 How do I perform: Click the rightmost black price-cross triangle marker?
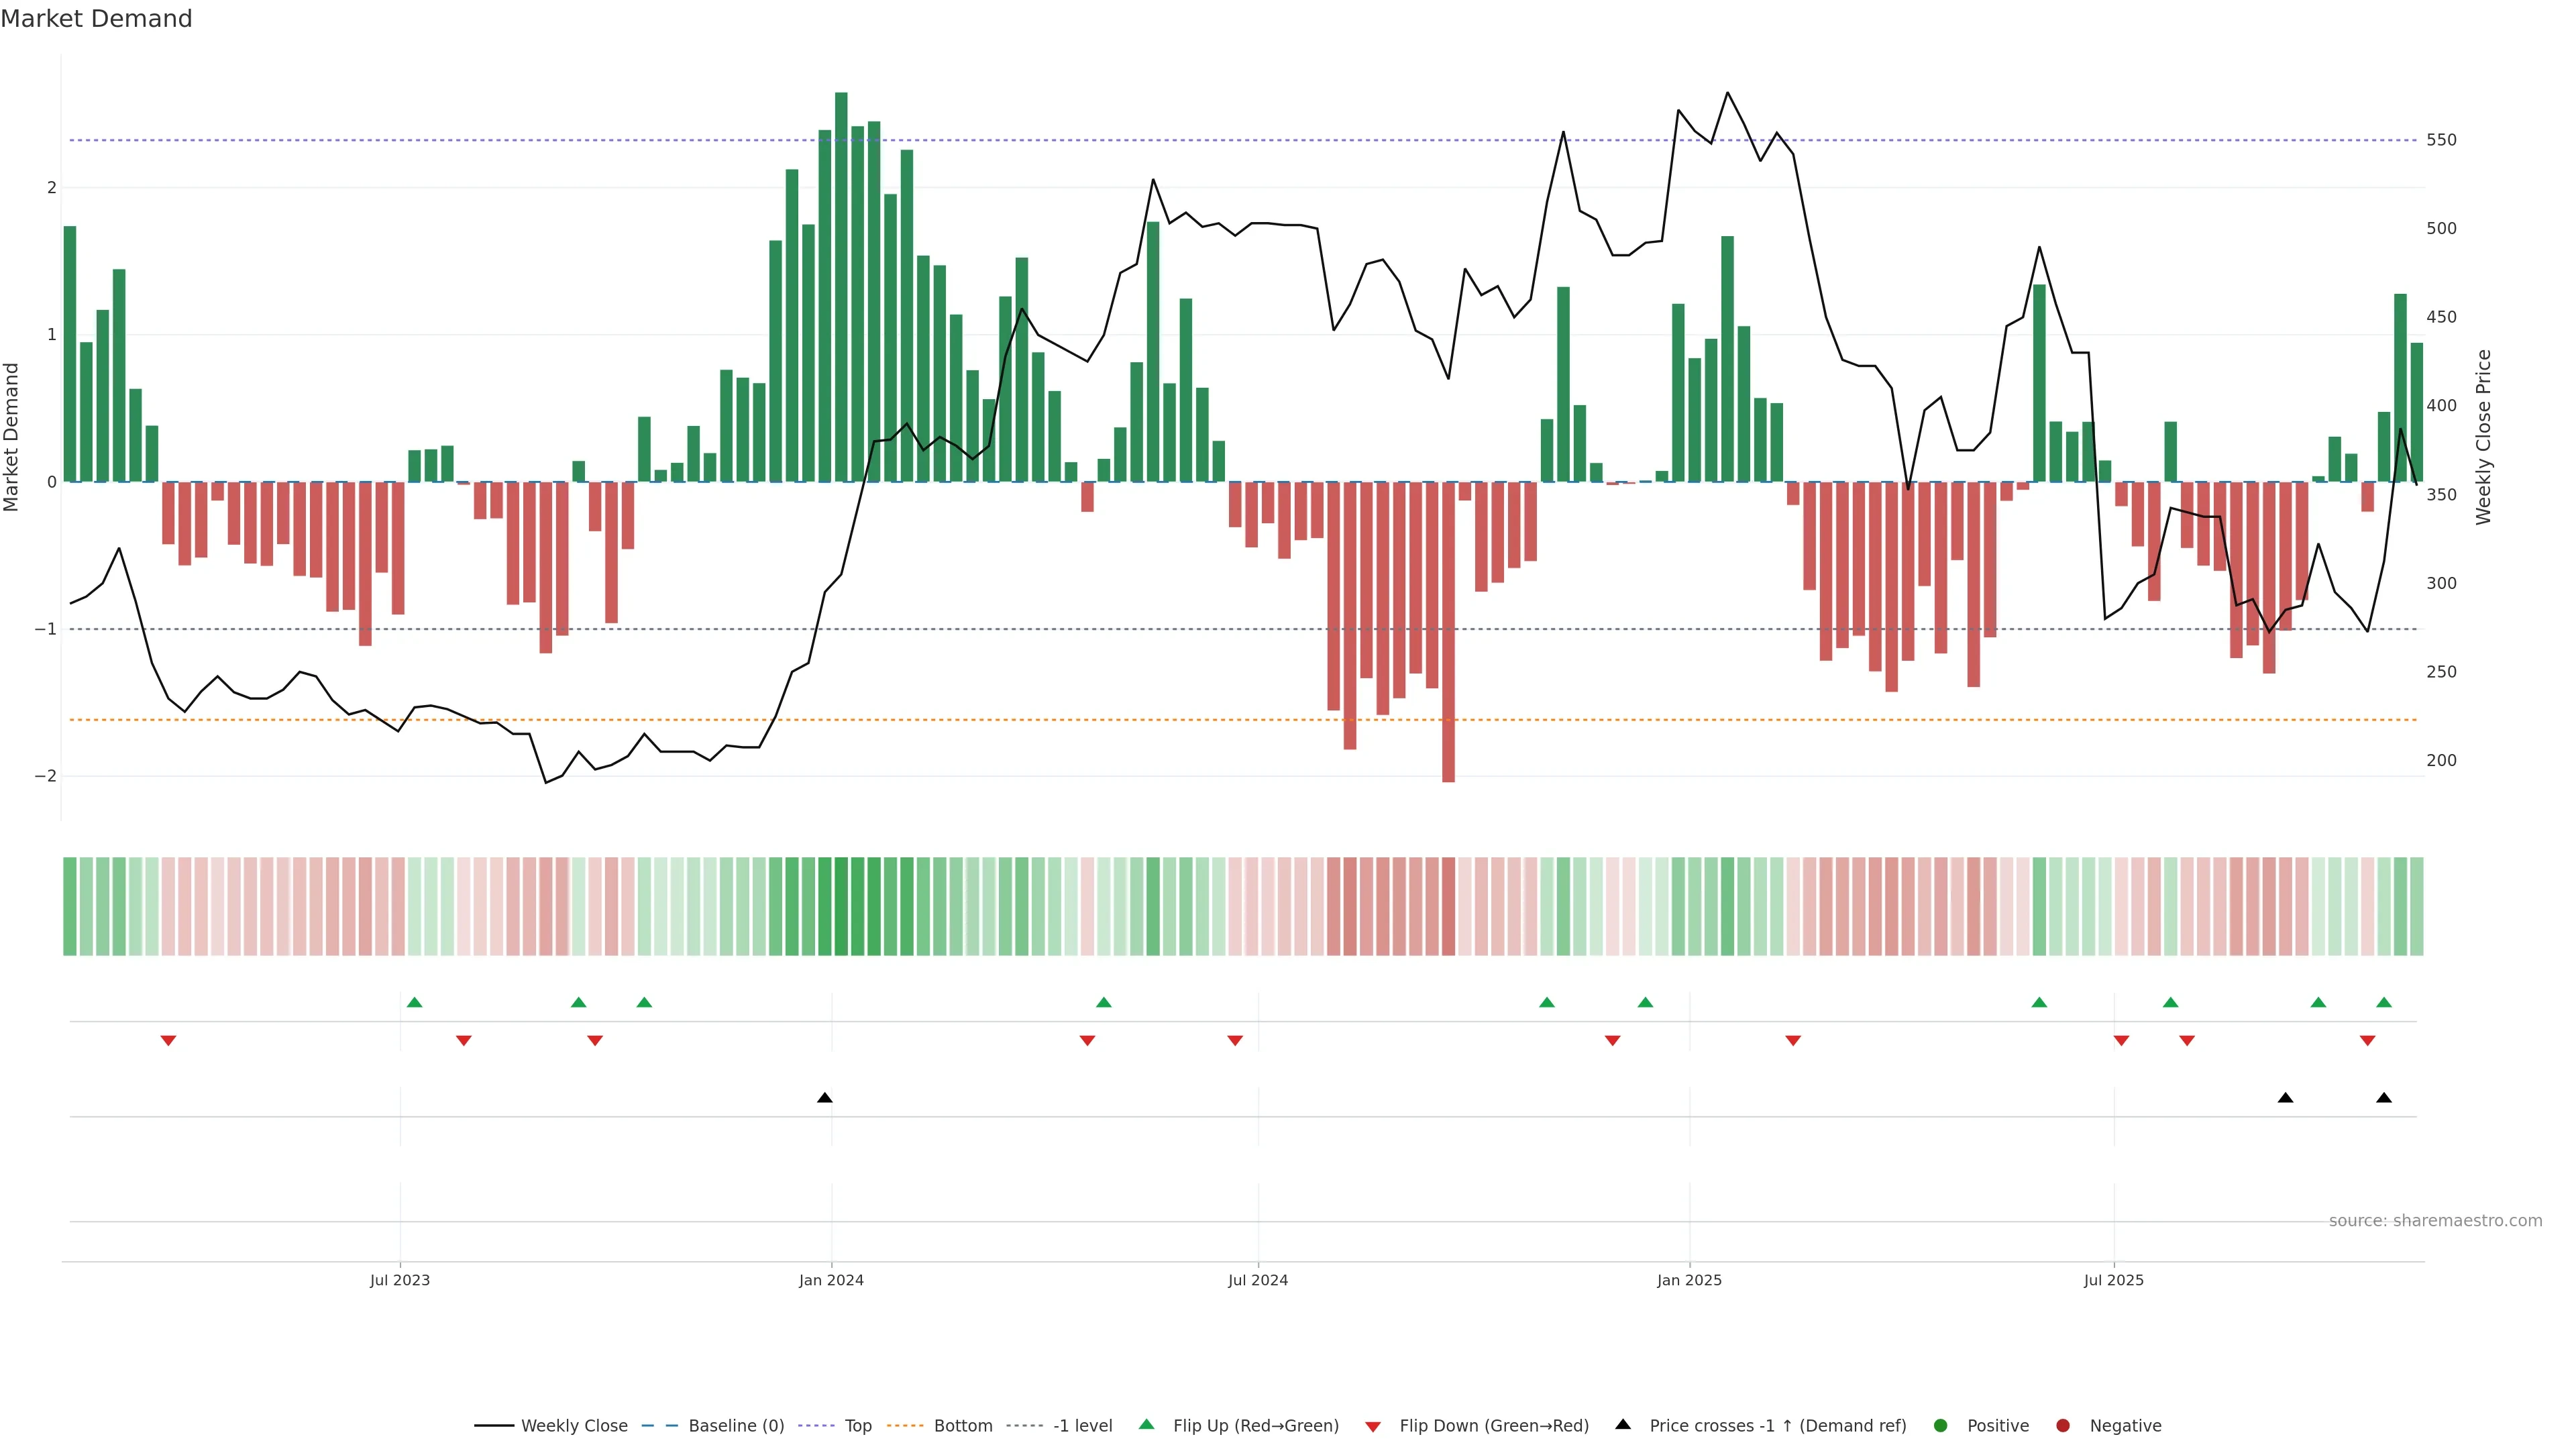pyautogui.click(x=2384, y=1098)
